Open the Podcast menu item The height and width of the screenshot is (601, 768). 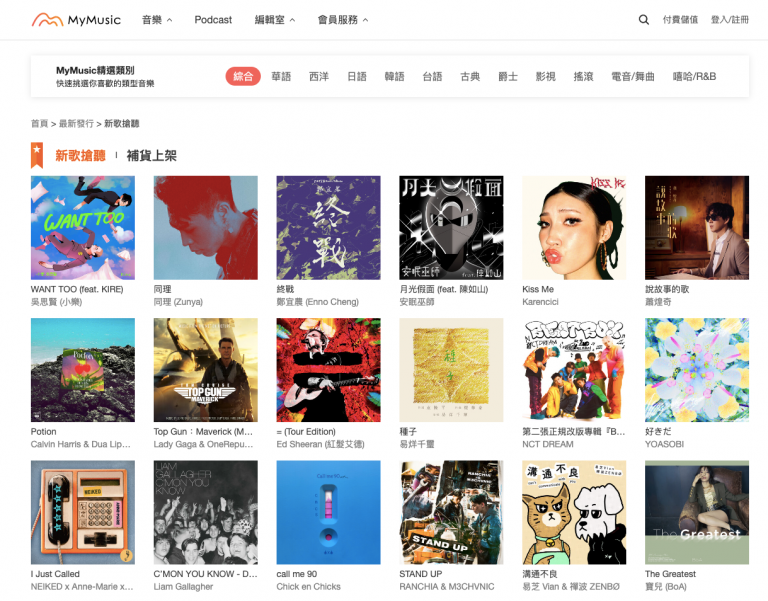tap(213, 20)
